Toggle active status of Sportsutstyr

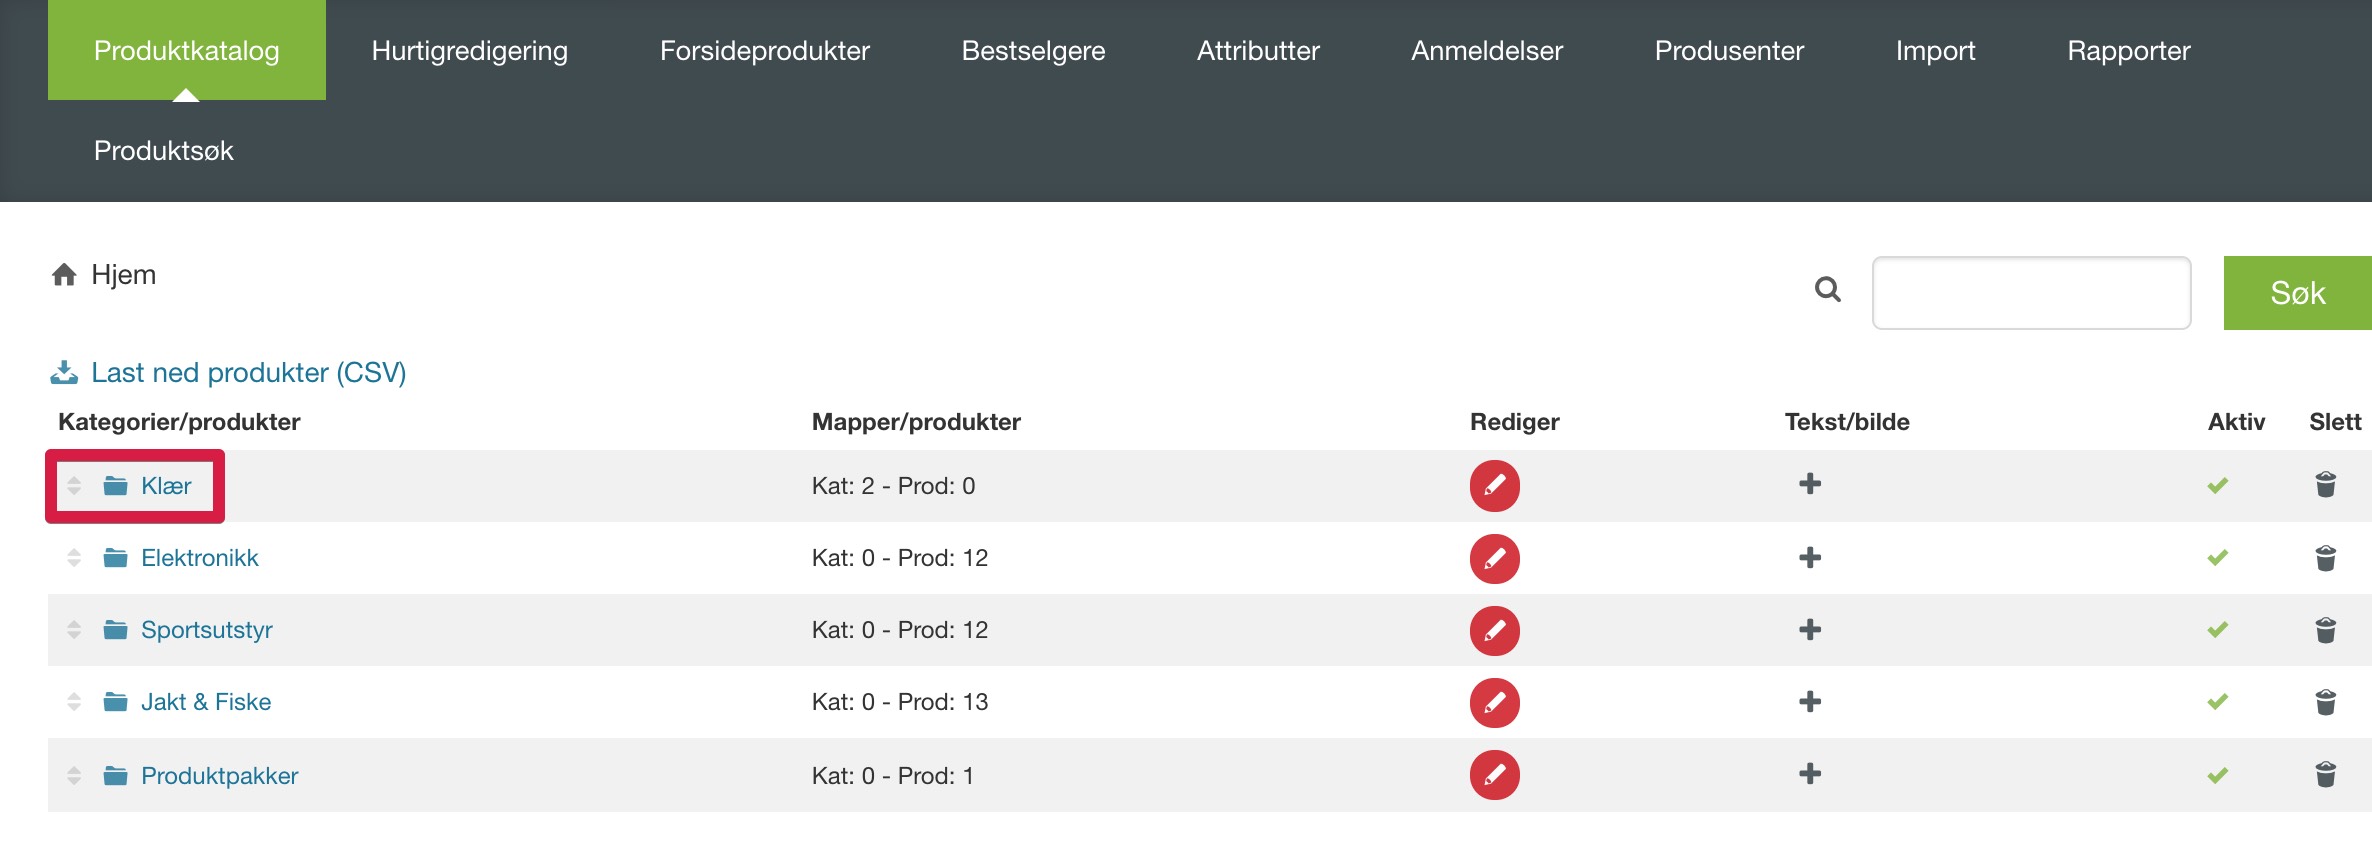point(2217,630)
